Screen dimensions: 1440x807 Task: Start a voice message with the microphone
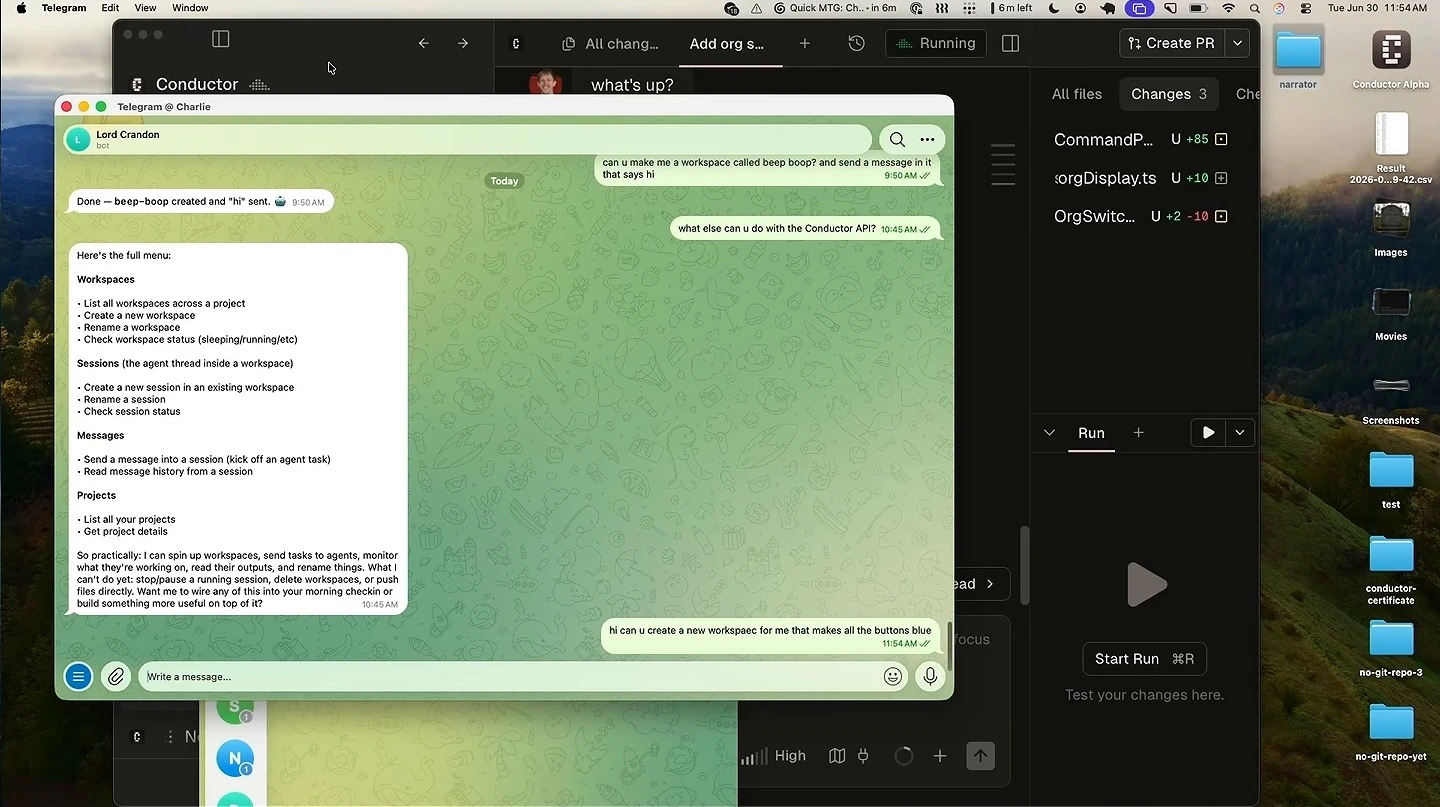pyautogui.click(x=930, y=677)
